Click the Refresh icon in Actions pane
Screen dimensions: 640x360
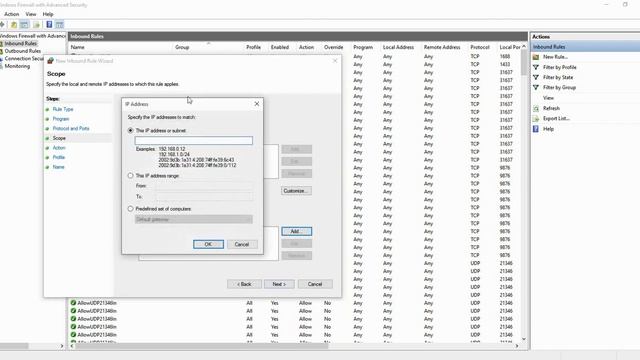click(536, 108)
